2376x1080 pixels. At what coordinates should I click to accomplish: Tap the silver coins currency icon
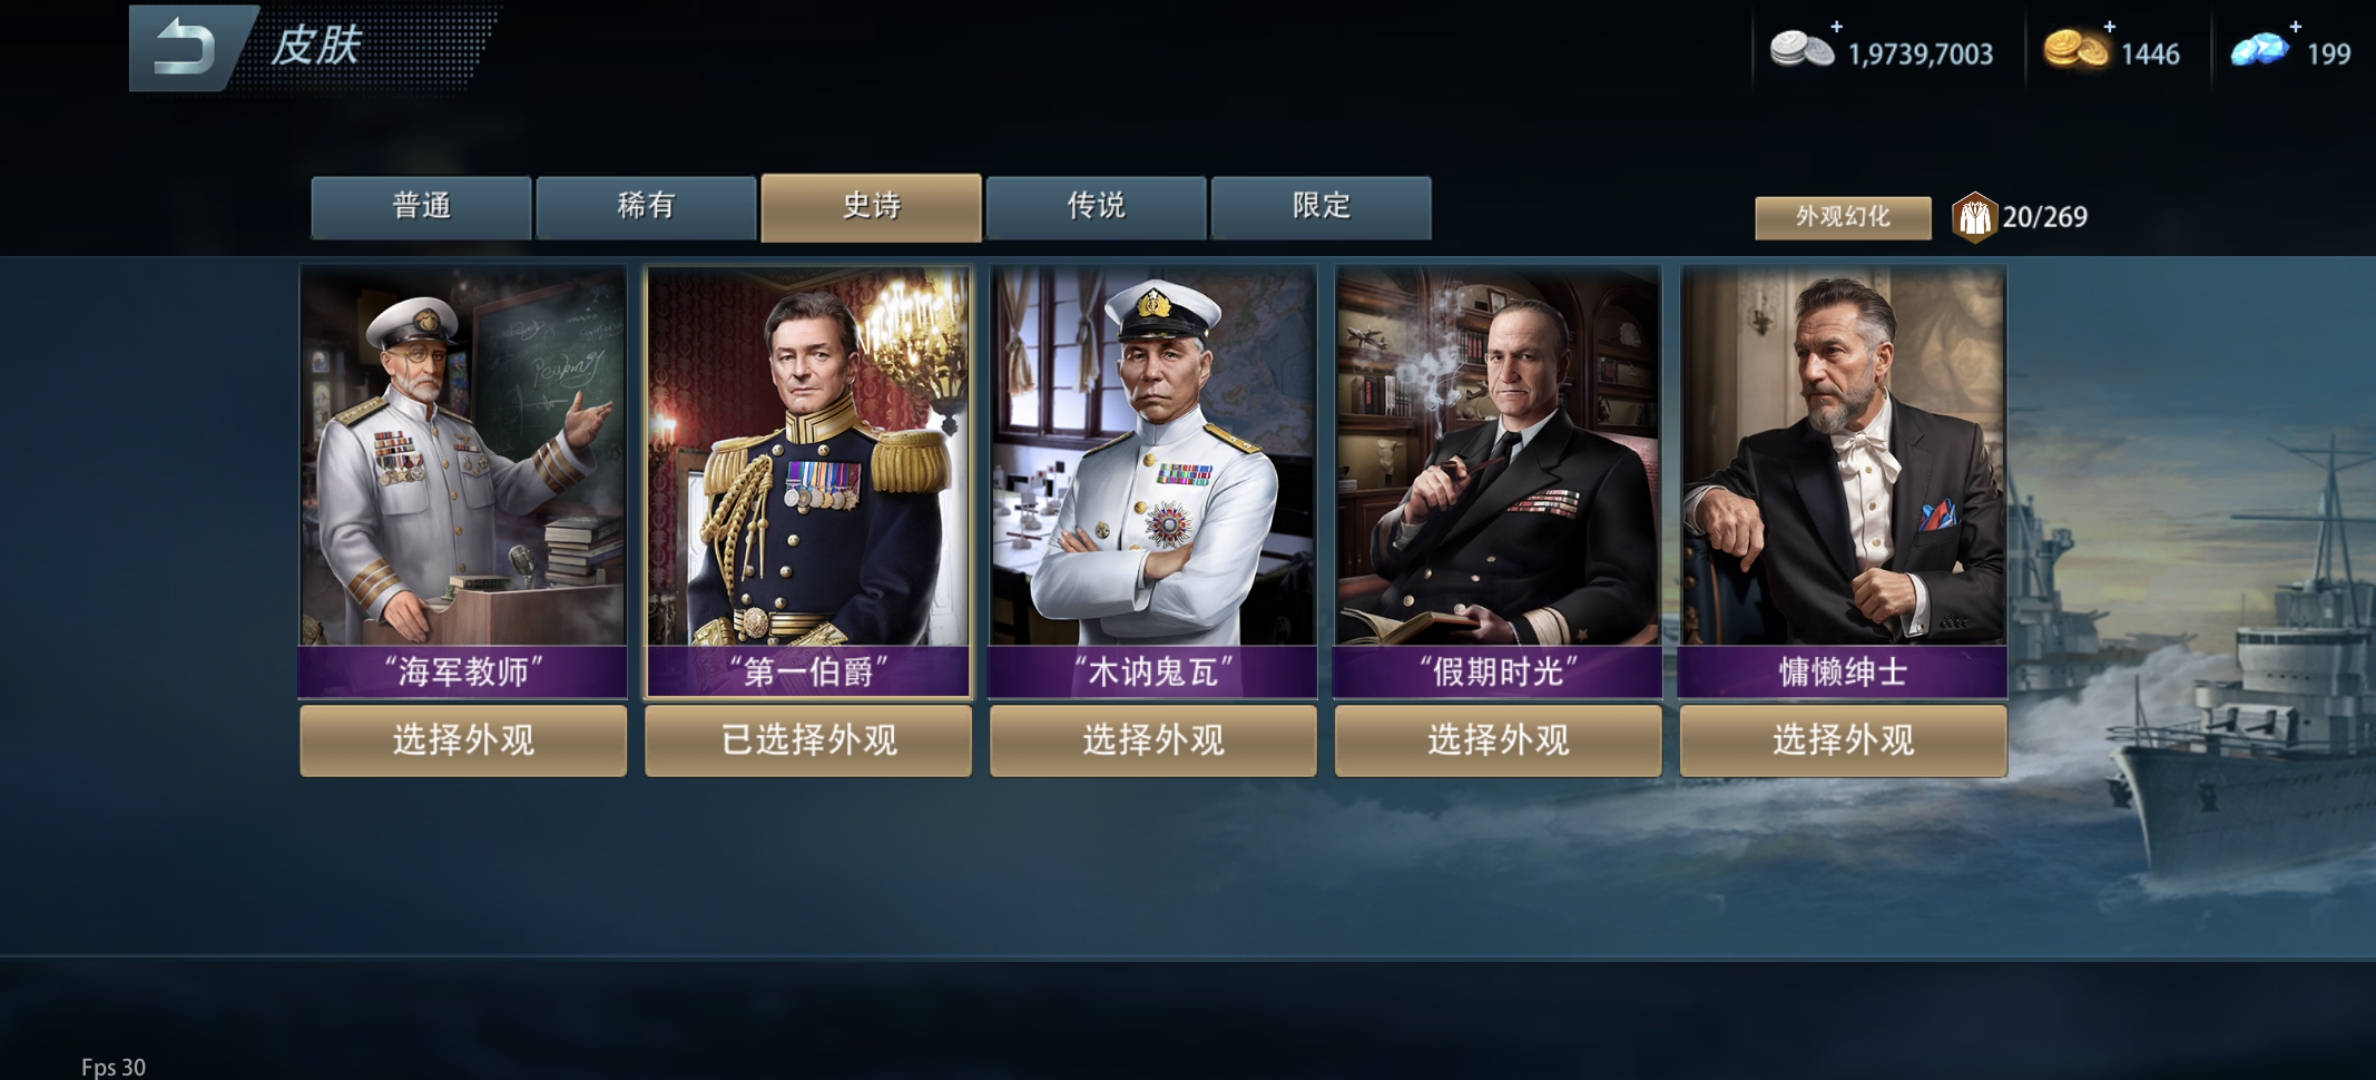tap(1802, 49)
